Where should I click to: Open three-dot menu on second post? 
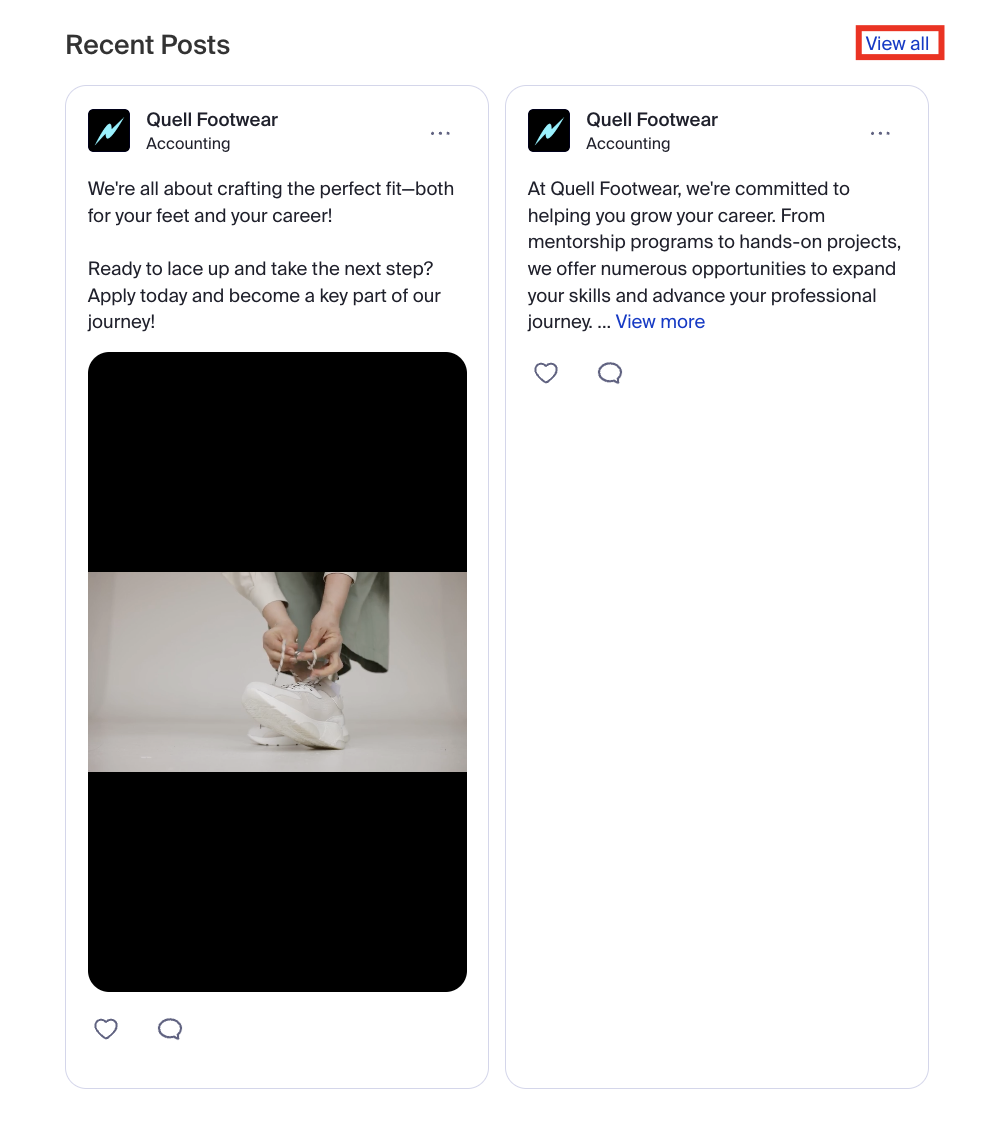(x=880, y=133)
